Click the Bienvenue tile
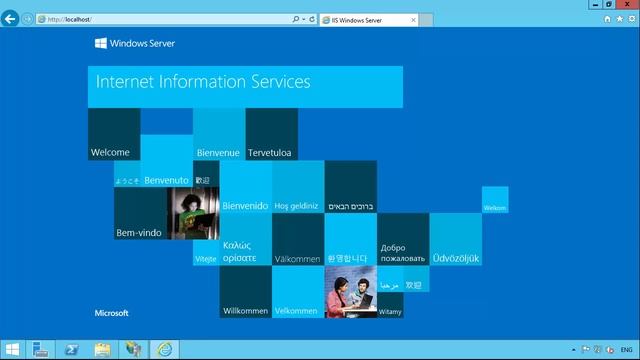The height and width of the screenshot is (360, 640). [219, 134]
